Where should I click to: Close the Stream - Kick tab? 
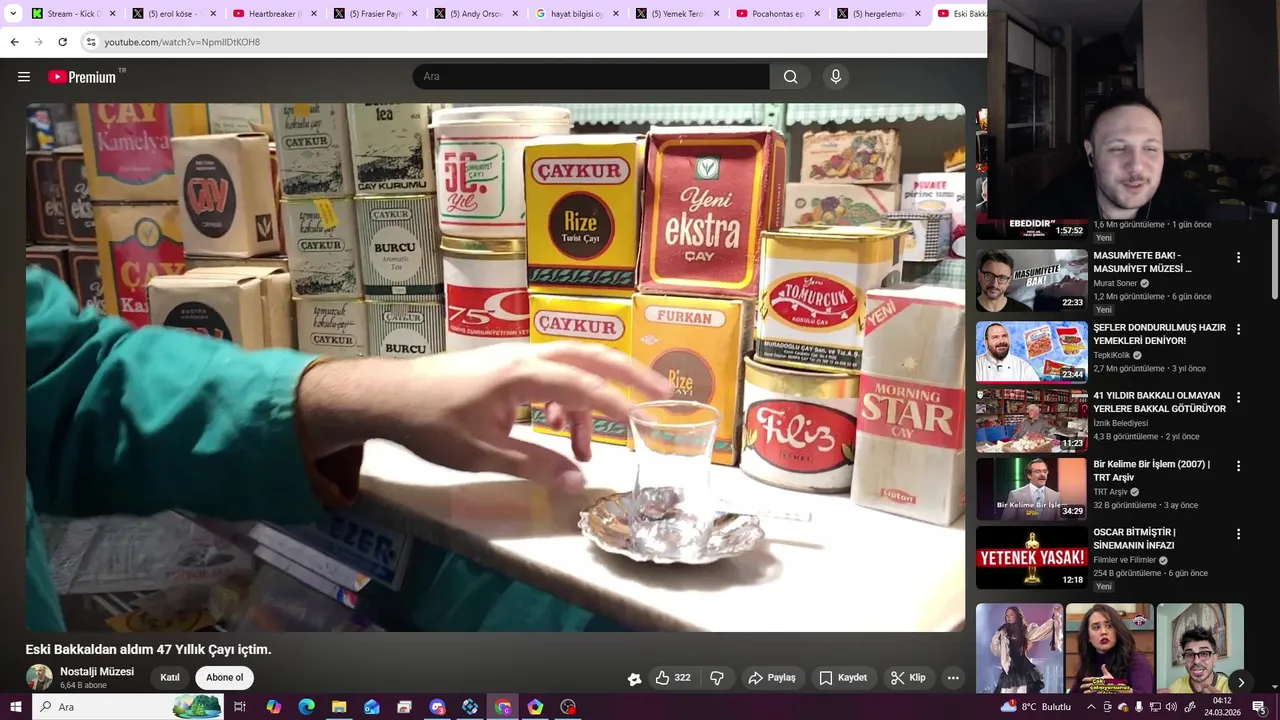(x=112, y=14)
